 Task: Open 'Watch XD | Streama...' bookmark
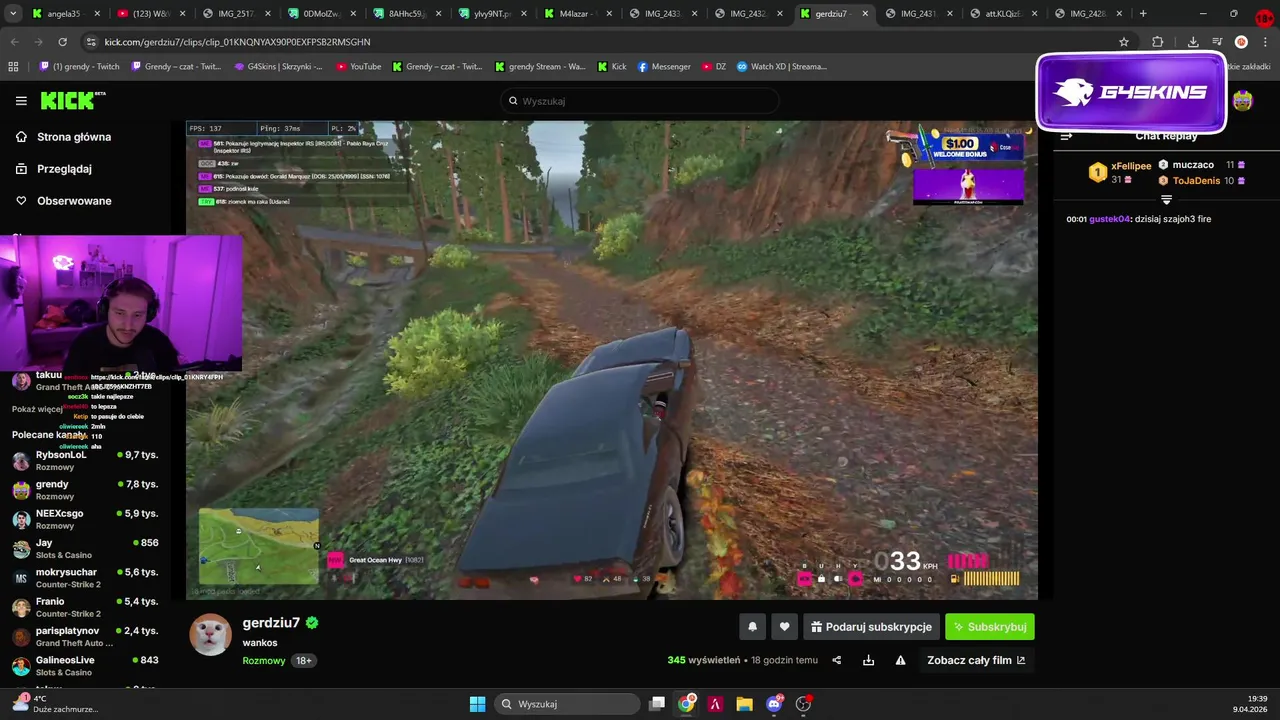pos(782,67)
